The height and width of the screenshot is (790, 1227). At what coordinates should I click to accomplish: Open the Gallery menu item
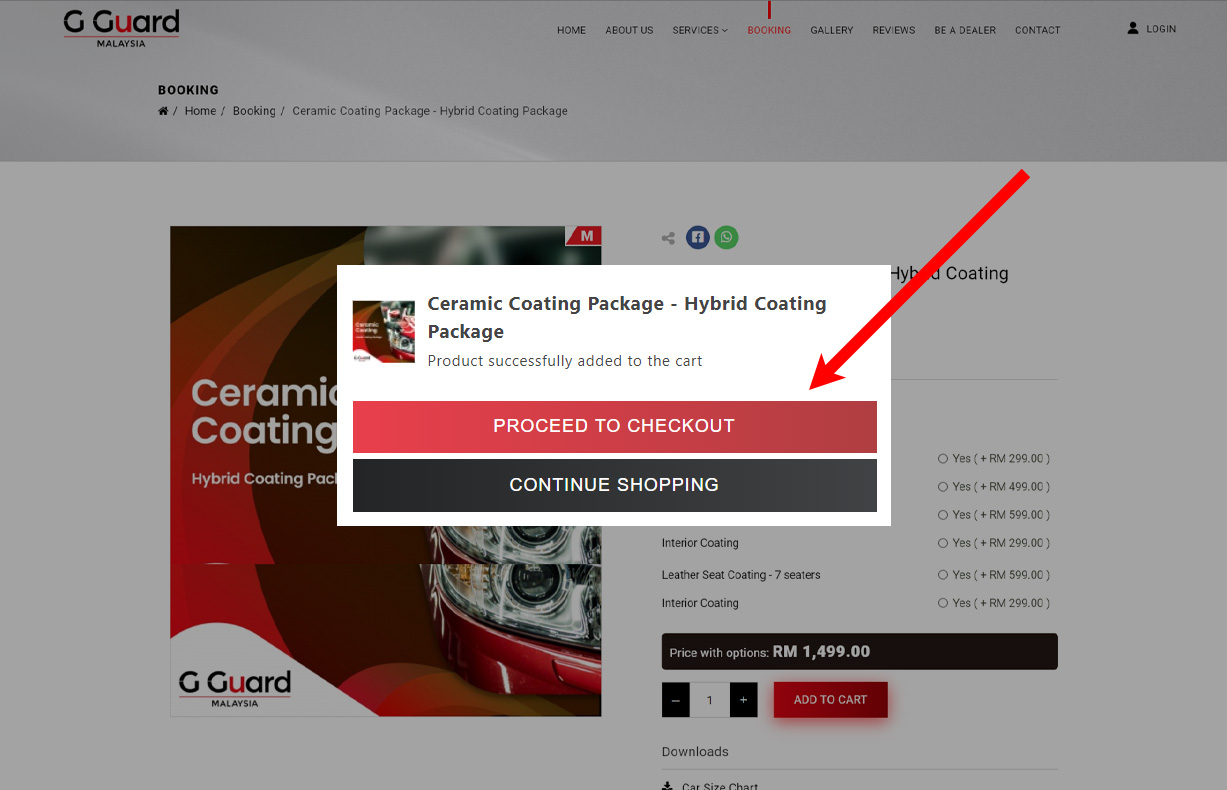click(831, 30)
